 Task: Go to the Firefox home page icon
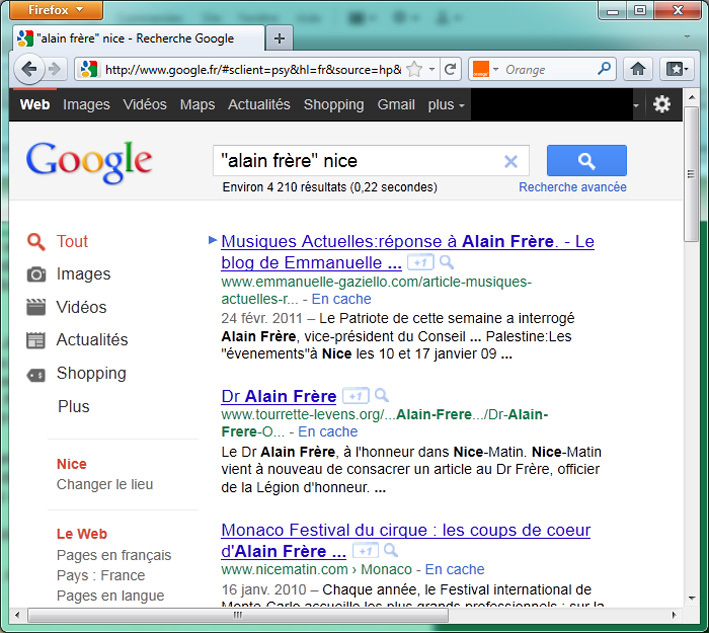pos(638,69)
